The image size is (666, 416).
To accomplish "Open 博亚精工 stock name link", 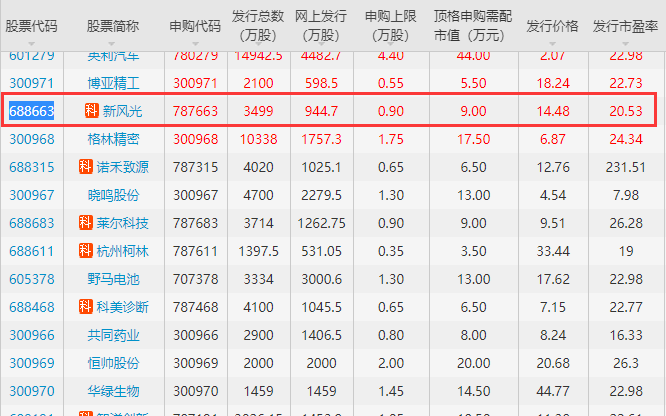I will point(113,83).
